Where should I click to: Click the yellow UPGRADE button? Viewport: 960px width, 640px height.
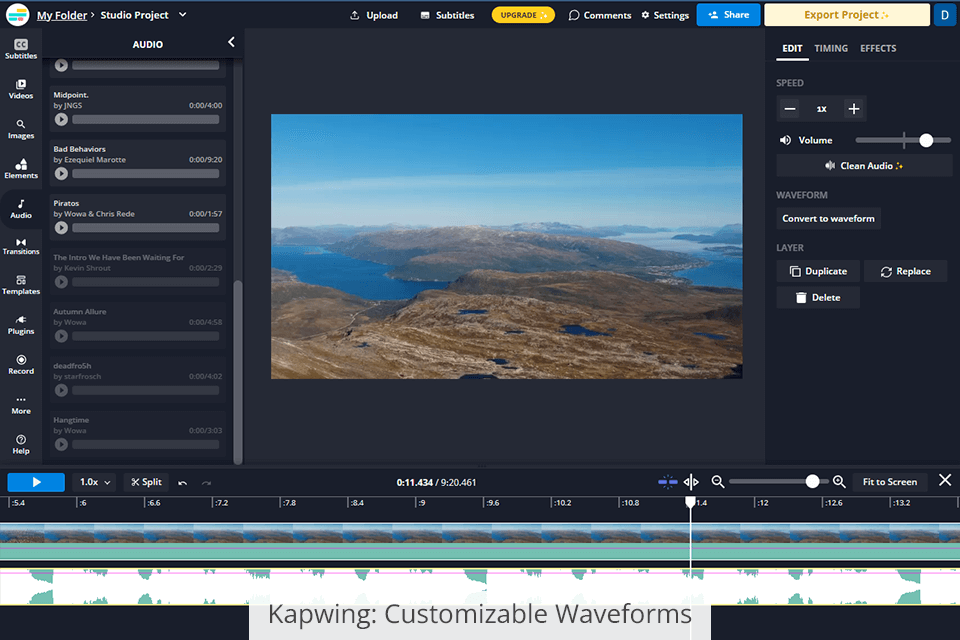pos(523,15)
